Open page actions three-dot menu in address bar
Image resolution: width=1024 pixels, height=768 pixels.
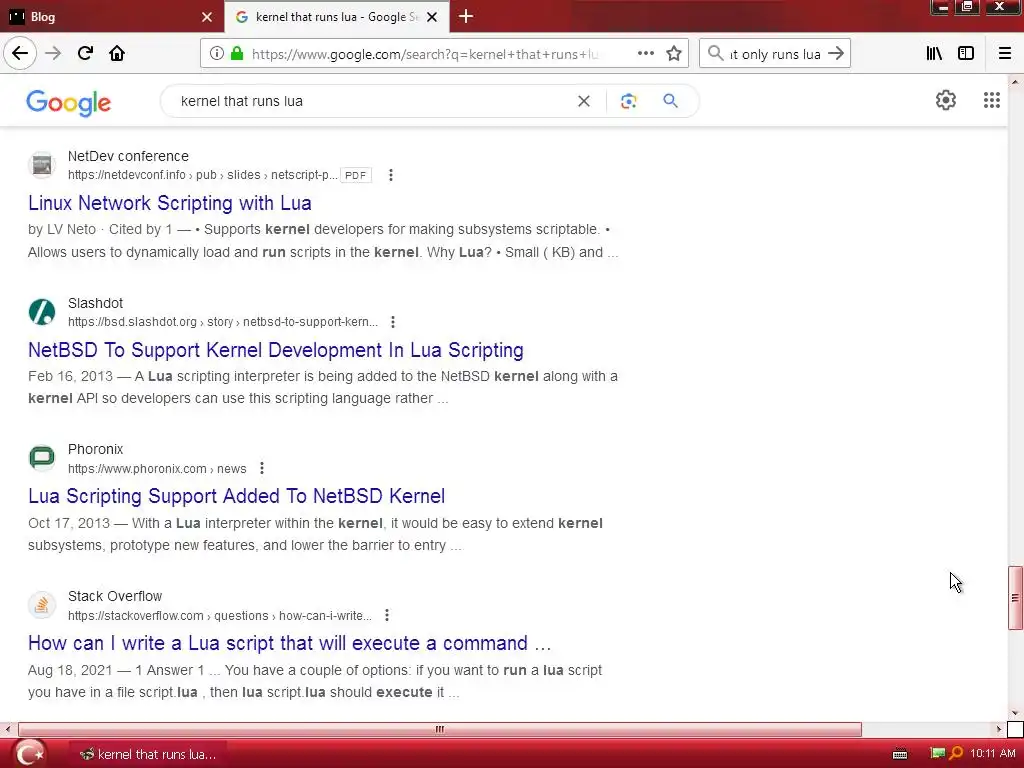tap(646, 54)
